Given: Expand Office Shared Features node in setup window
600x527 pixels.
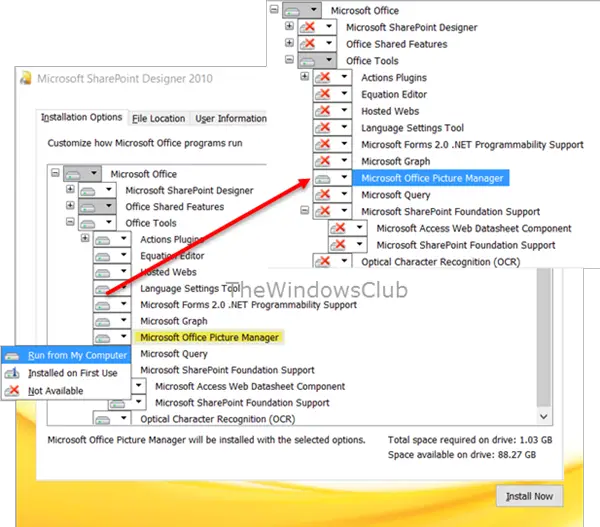Looking at the screenshot, I should pos(70,206).
